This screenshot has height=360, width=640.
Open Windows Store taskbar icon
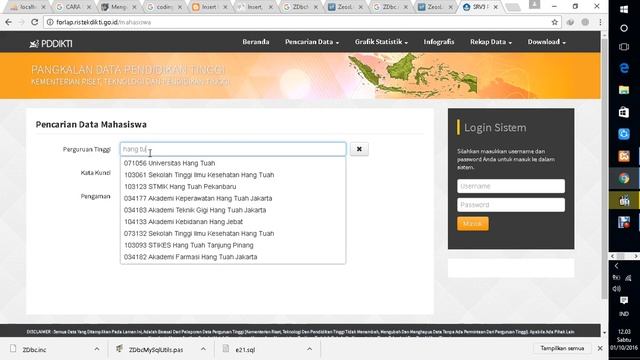[624, 112]
